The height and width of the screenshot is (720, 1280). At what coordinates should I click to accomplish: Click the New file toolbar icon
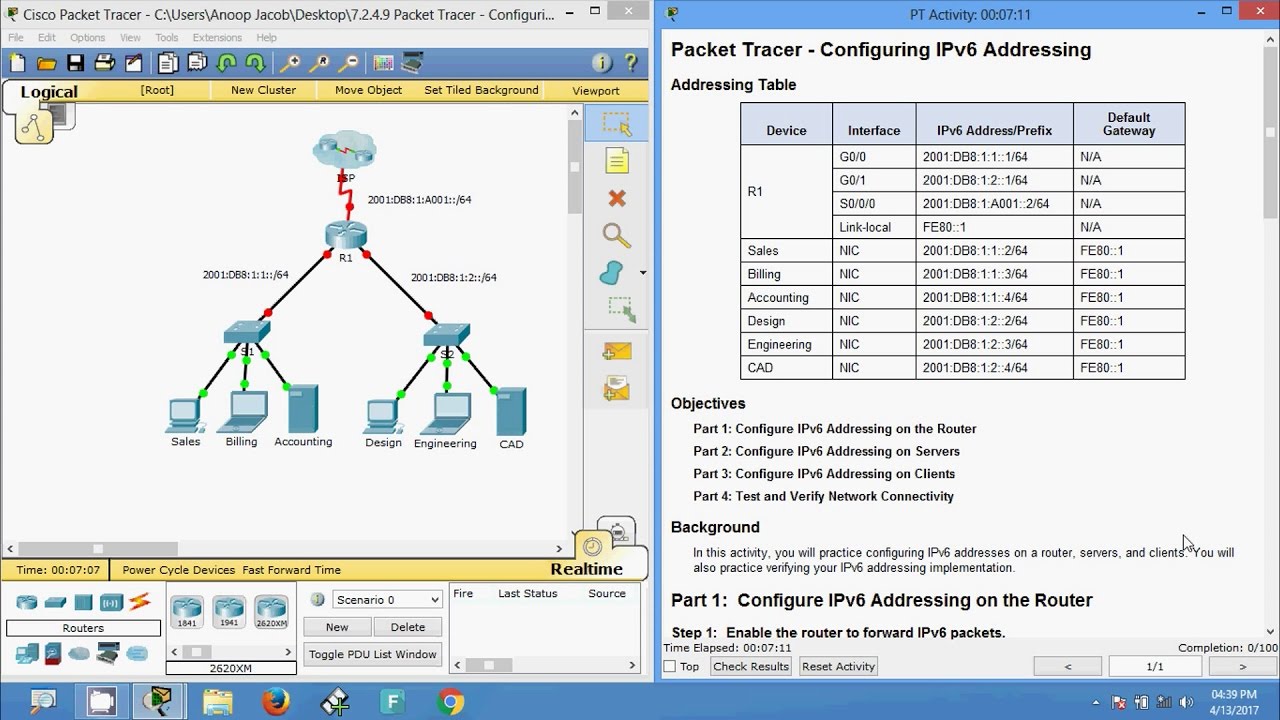(17, 63)
